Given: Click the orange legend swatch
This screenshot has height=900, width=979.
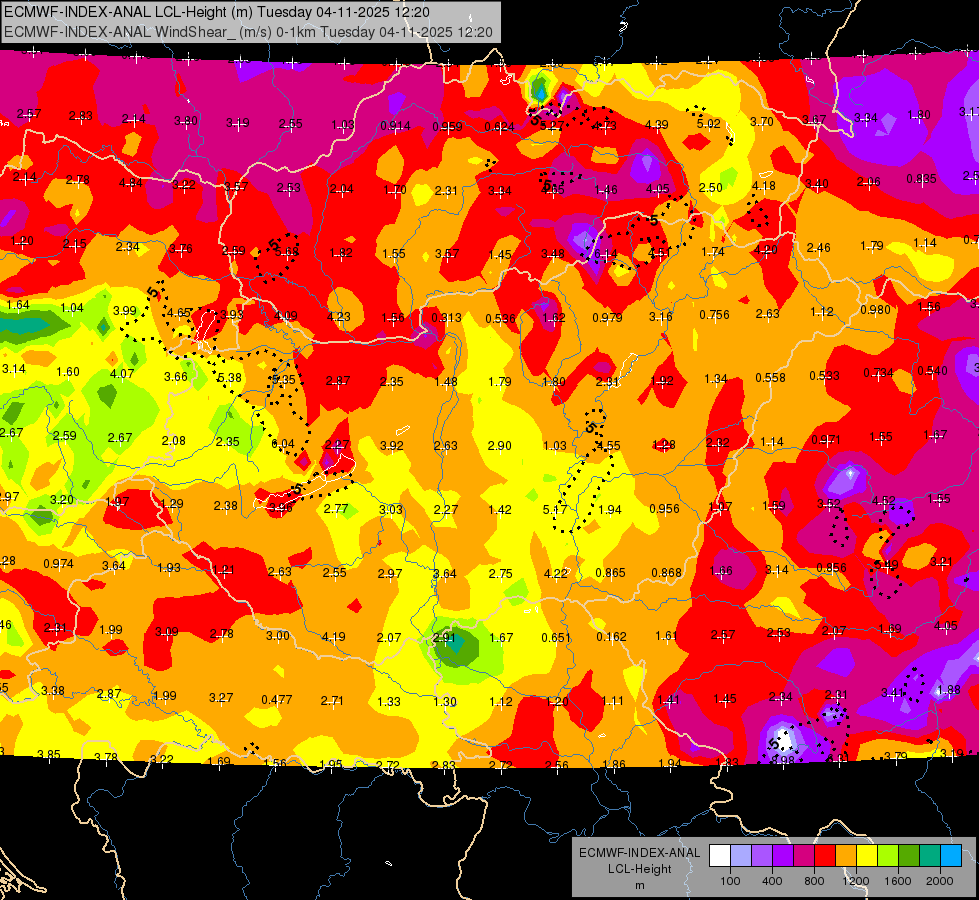Looking at the screenshot, I should coord(846,856).
